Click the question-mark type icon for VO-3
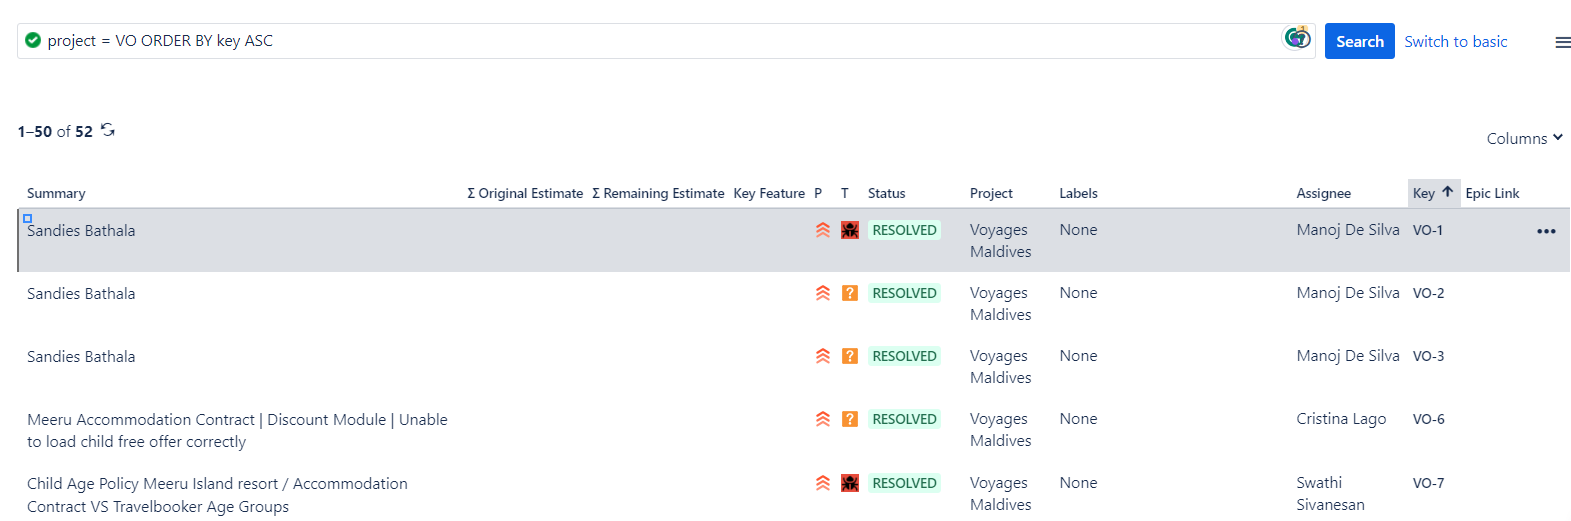Viewport: 1571px width, 521px height. [x=850, y=356]
